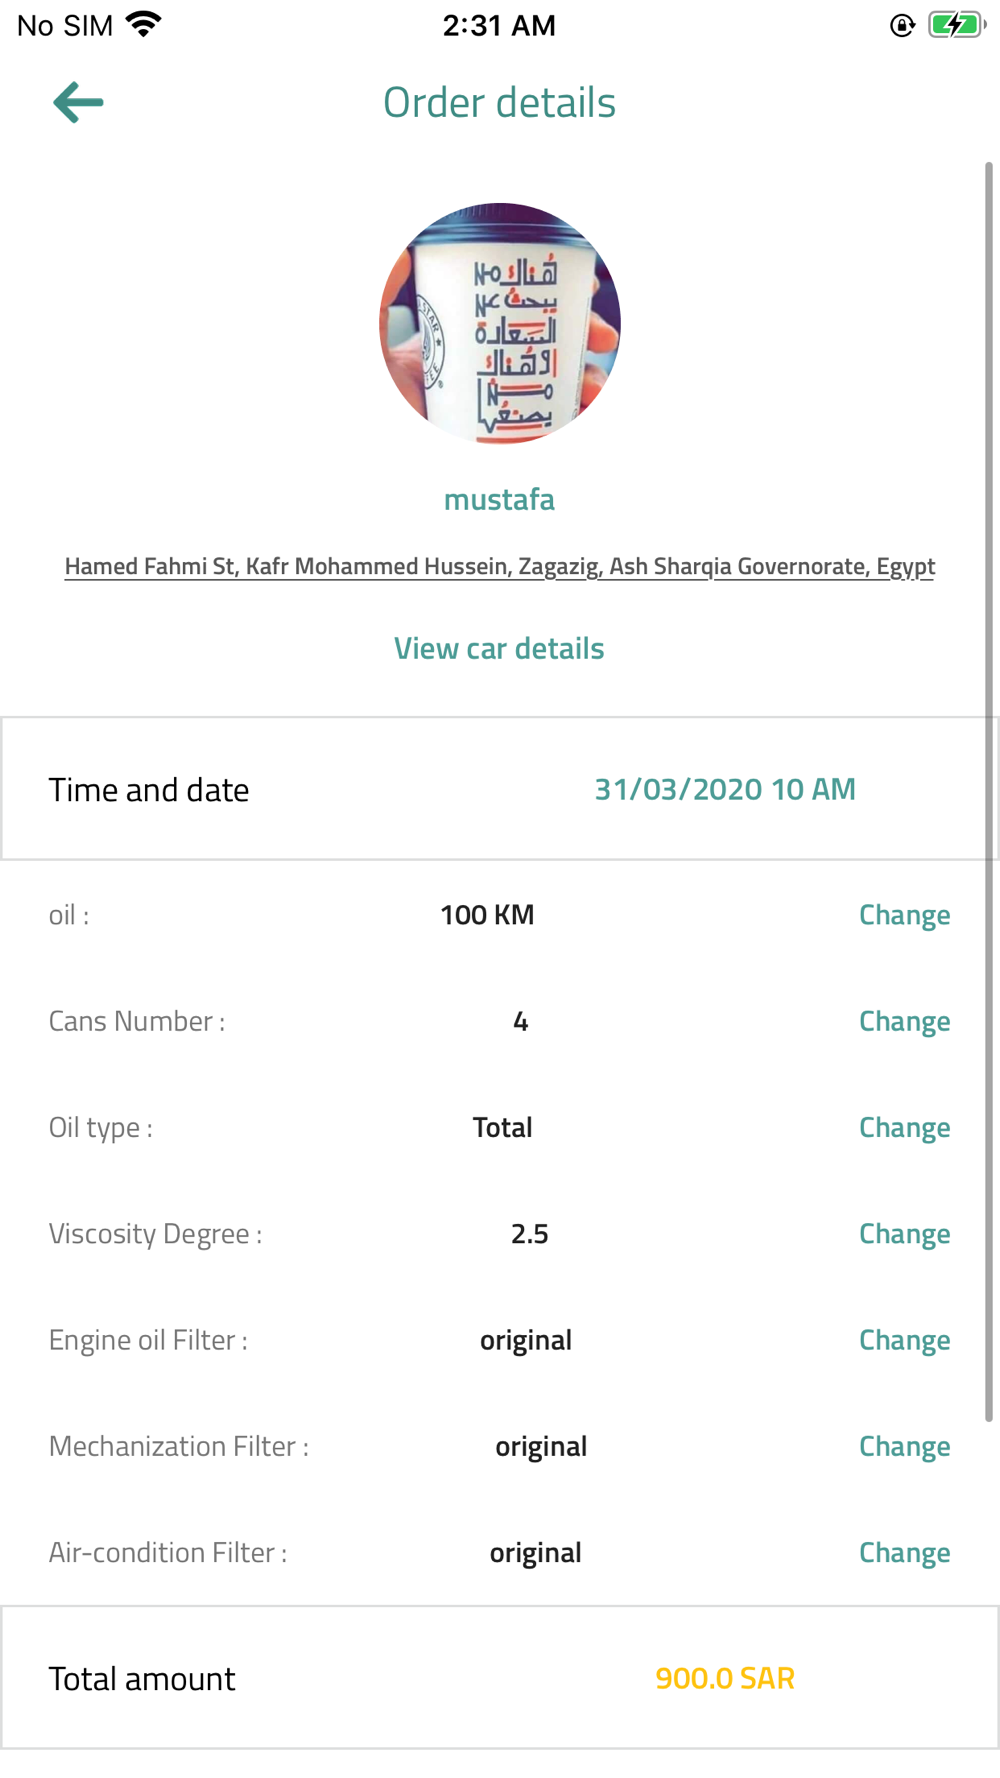Change the Oil type Total
This screenshot has width=1000, height=1778.
tap(904, 1127)
